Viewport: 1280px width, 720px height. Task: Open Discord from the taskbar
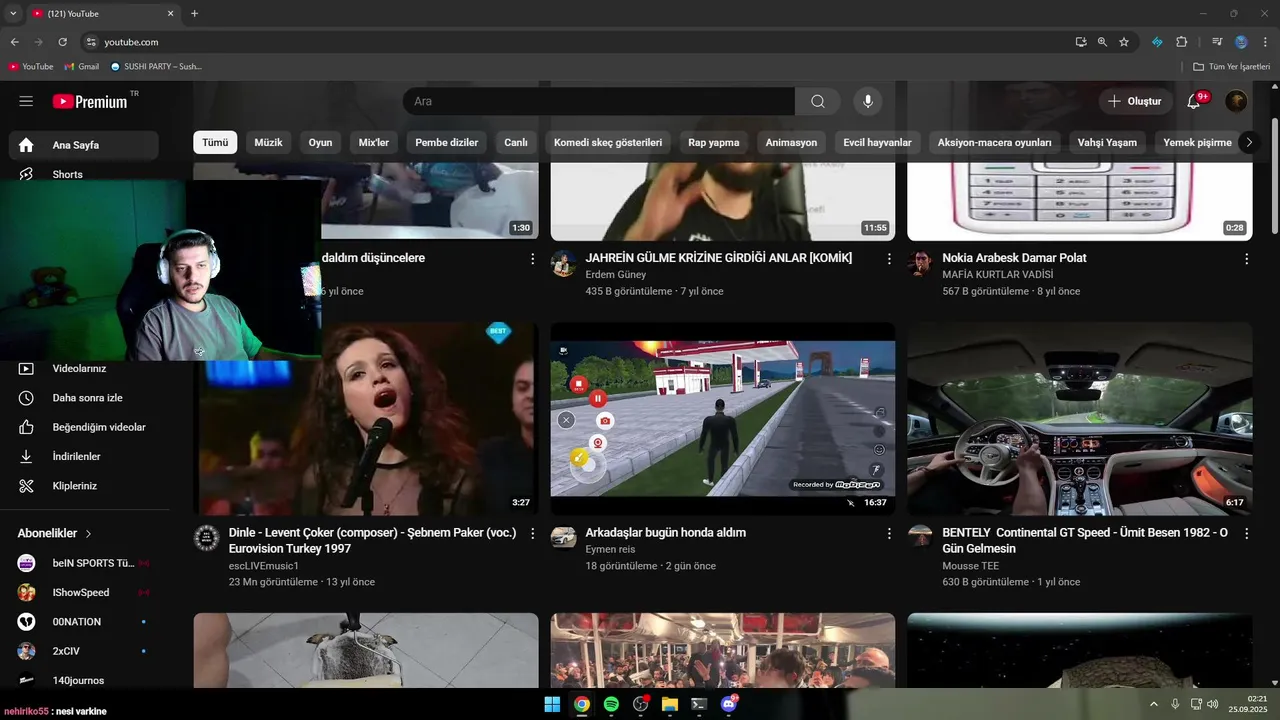coord(729,704)
